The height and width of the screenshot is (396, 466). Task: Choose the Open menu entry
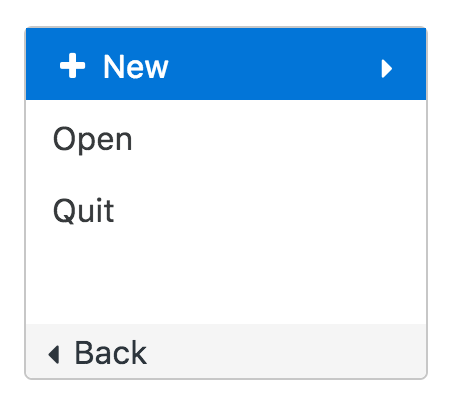(x=226, y=138)
